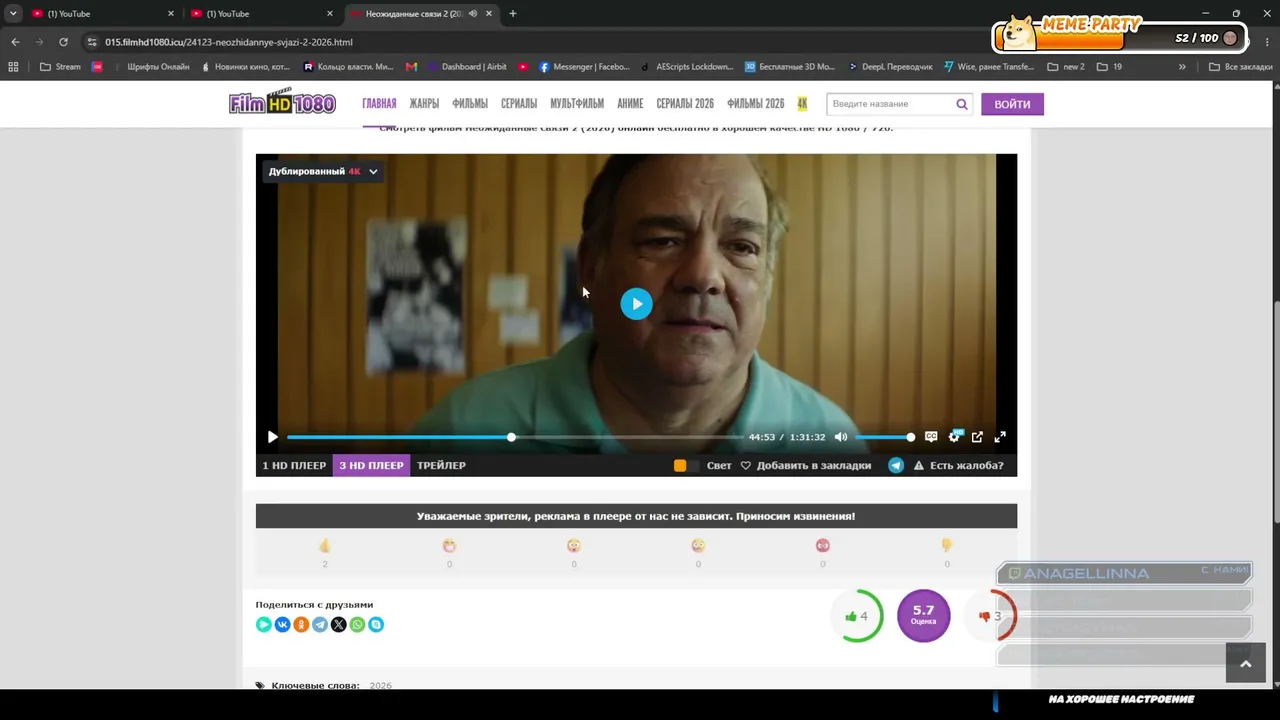Screen dimensions: 1280x720
Task: Open the browser apps grid icon
Action: [x=13, y=67]
